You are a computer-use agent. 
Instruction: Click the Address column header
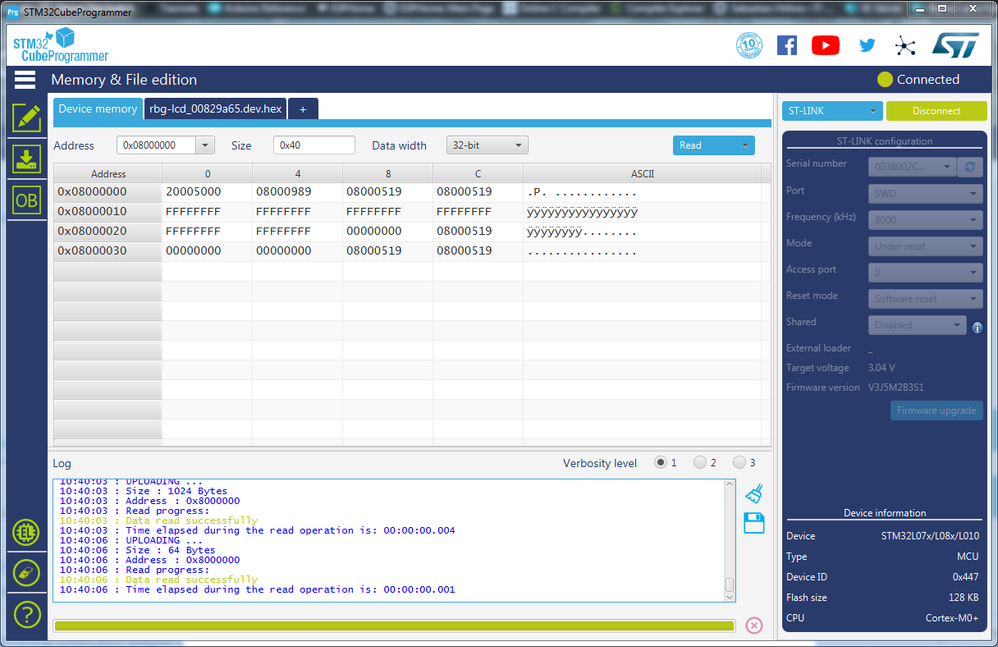108,174
